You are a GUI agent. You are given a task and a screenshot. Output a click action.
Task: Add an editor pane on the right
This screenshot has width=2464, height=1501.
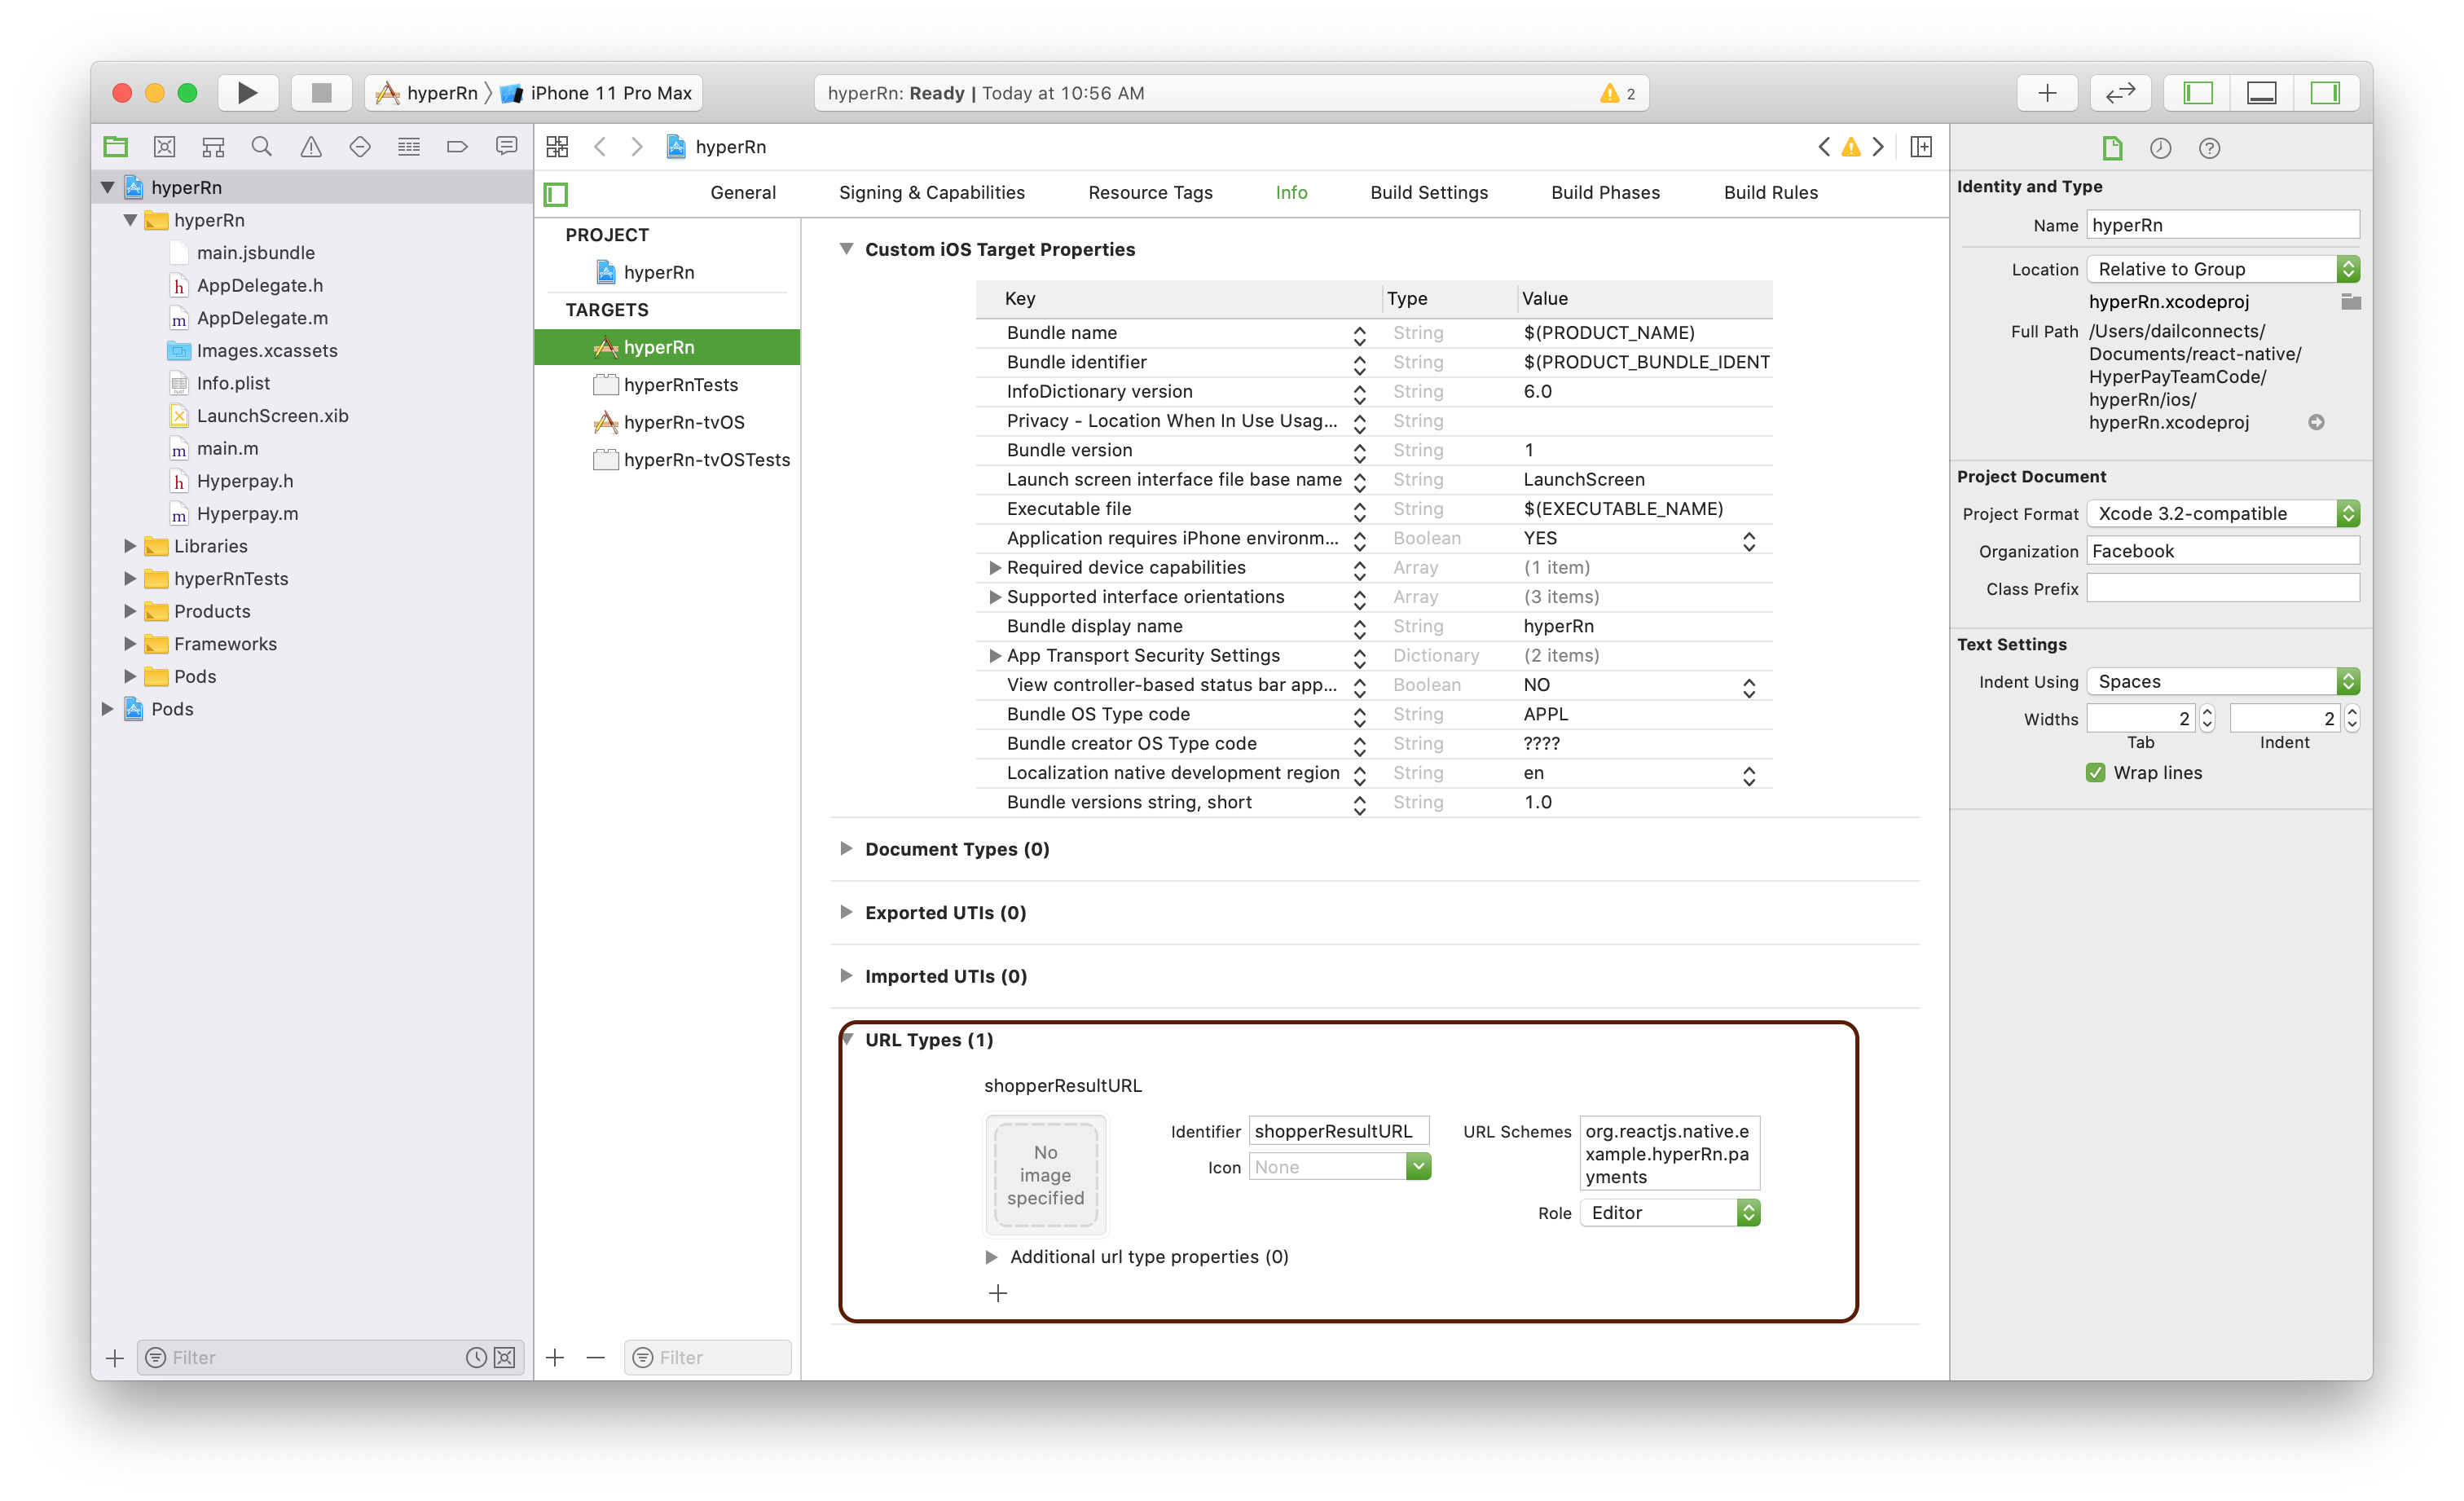[x=1921, y=147]
